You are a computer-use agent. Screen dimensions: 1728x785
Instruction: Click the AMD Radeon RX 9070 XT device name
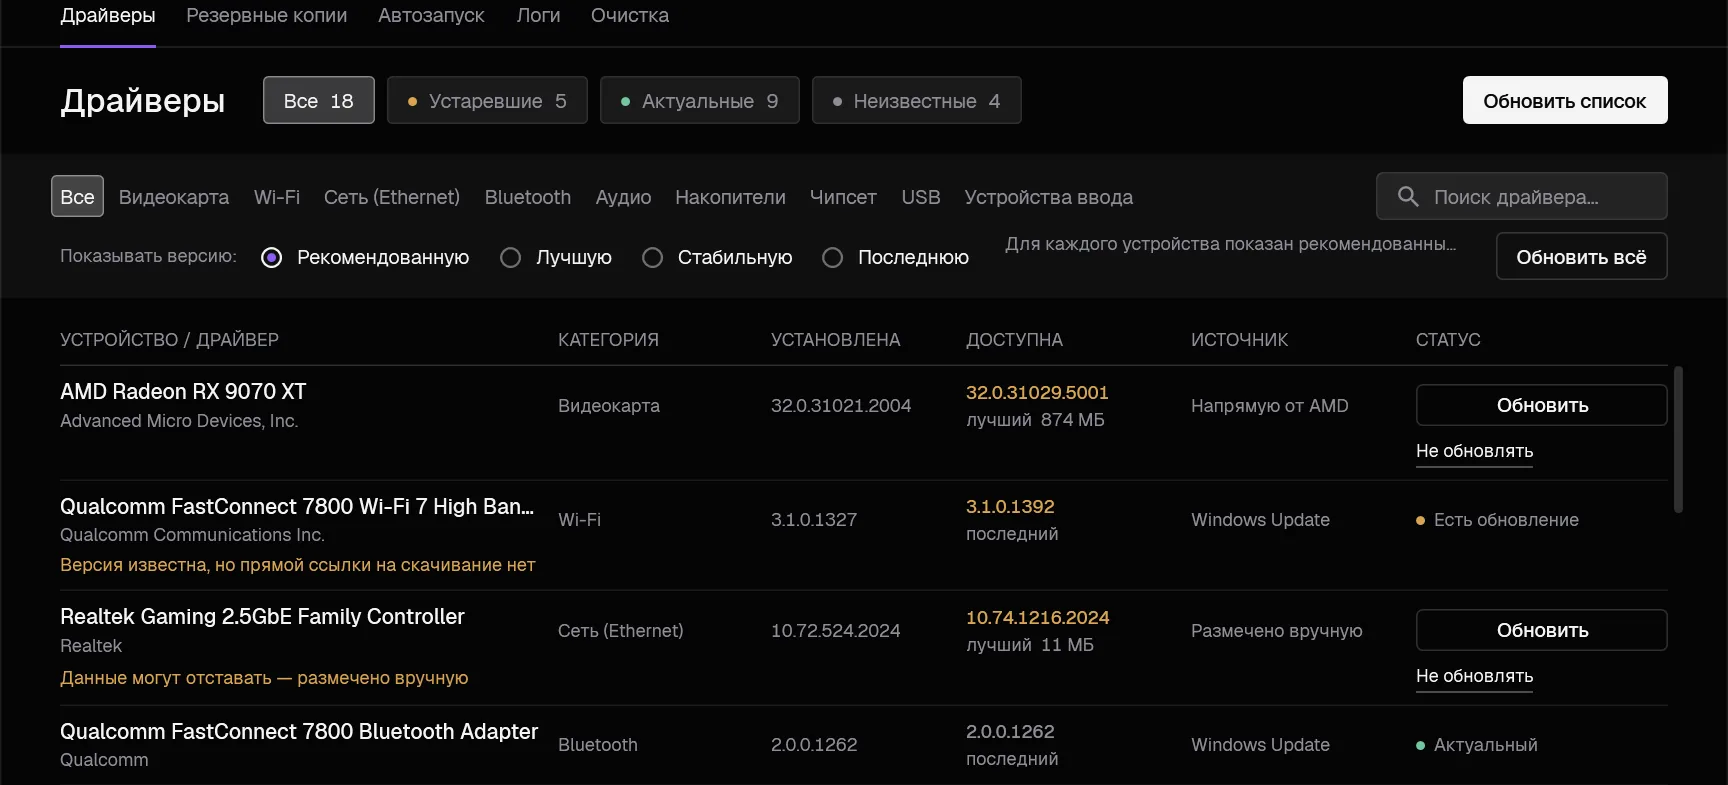(x=183, y=392)
